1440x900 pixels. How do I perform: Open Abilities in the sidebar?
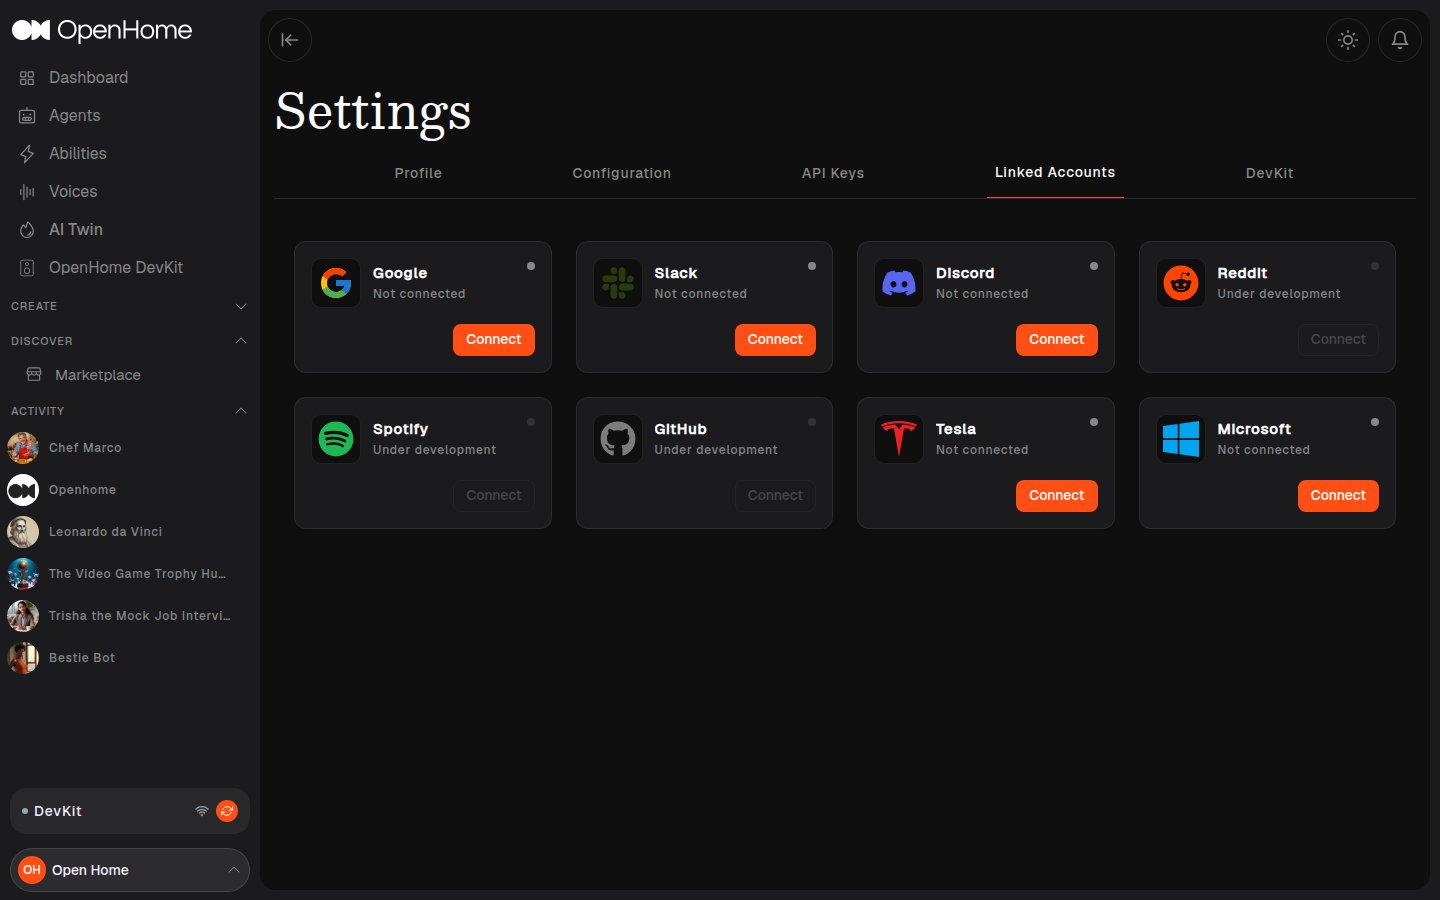[x=130, y=153]
